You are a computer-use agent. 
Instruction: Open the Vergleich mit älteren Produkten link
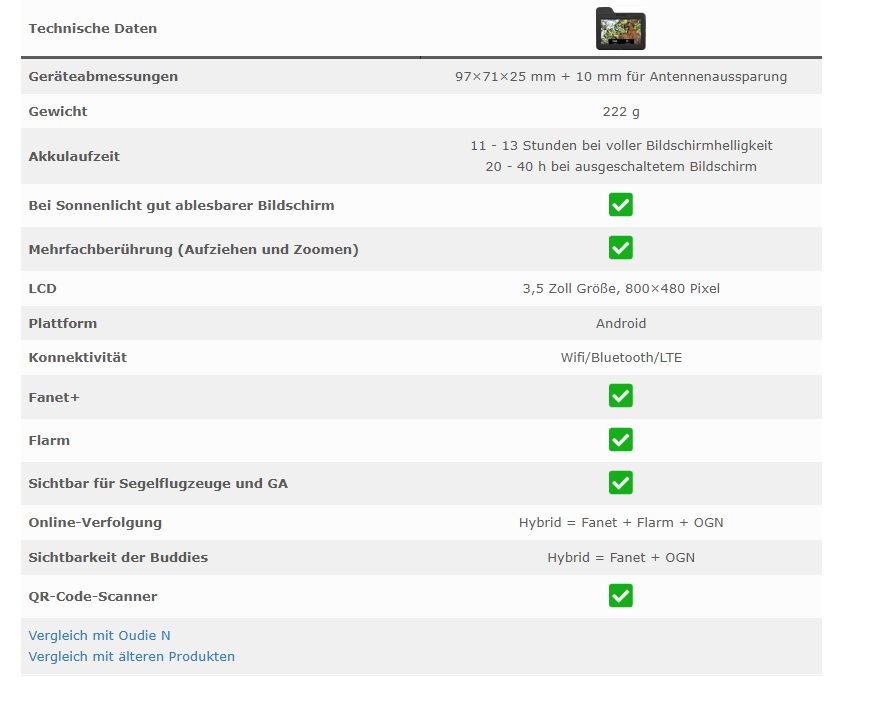coord(131,657)
